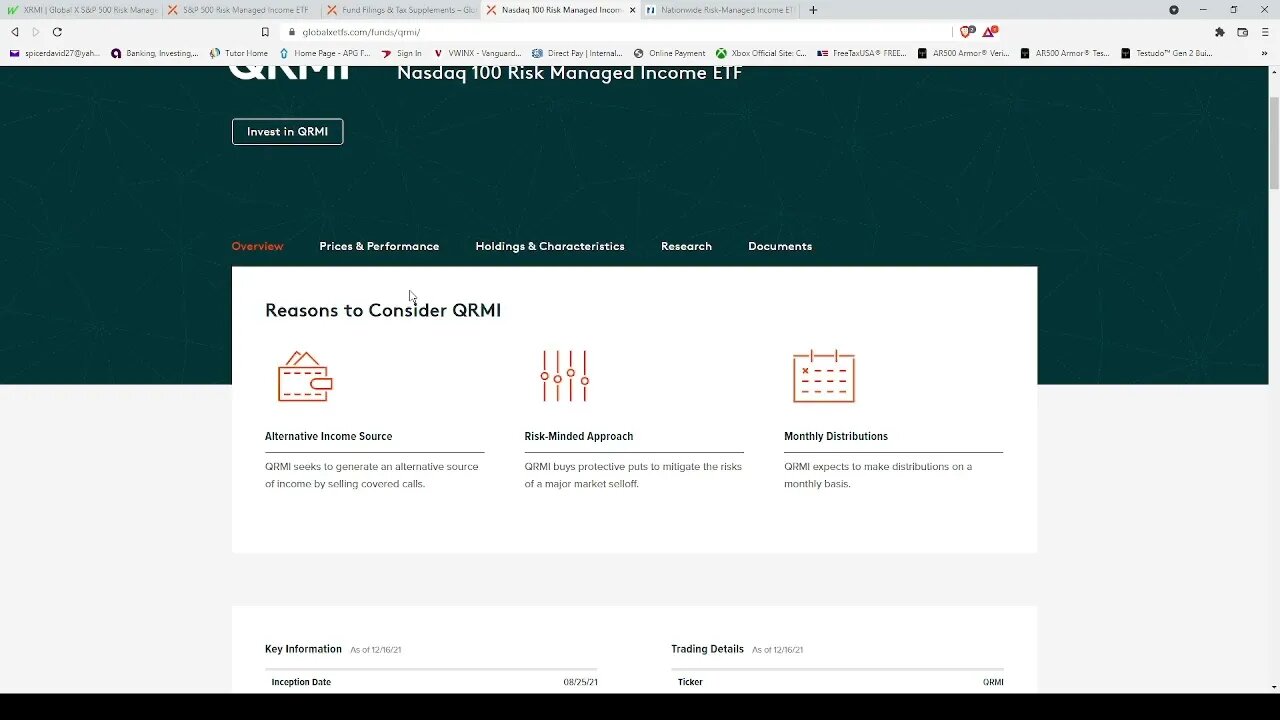Click the Risk-Minded Approach heading
The width and height of the screenshot is (1280, 720).
pyautogui.click(x=578, y=436)
